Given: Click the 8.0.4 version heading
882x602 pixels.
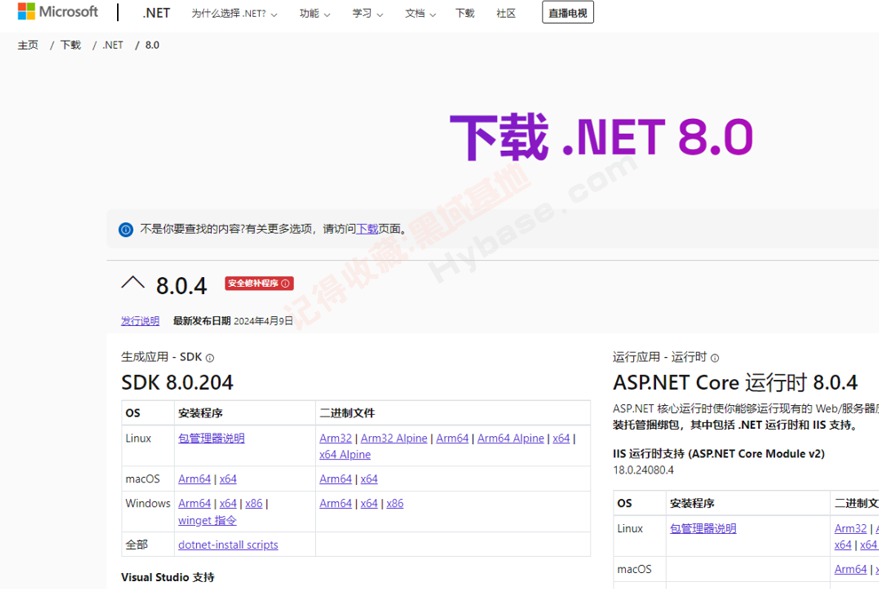Looking at the screenshot, I should (181, 286).
